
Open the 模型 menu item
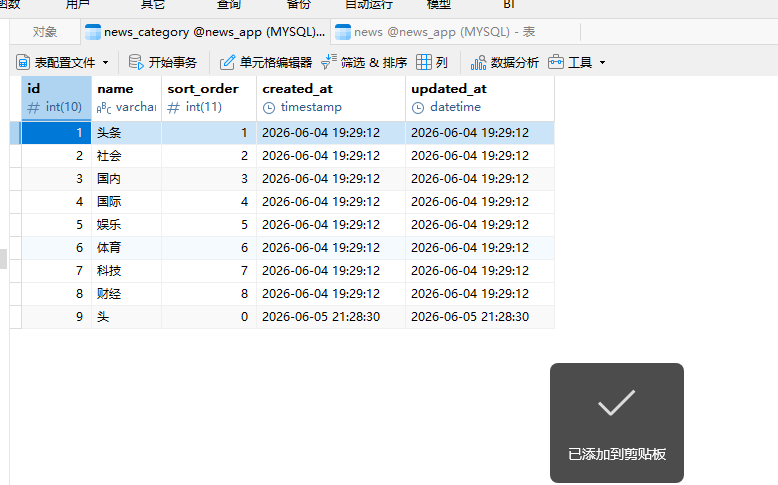pyautogui.click(x=439, y=4)
